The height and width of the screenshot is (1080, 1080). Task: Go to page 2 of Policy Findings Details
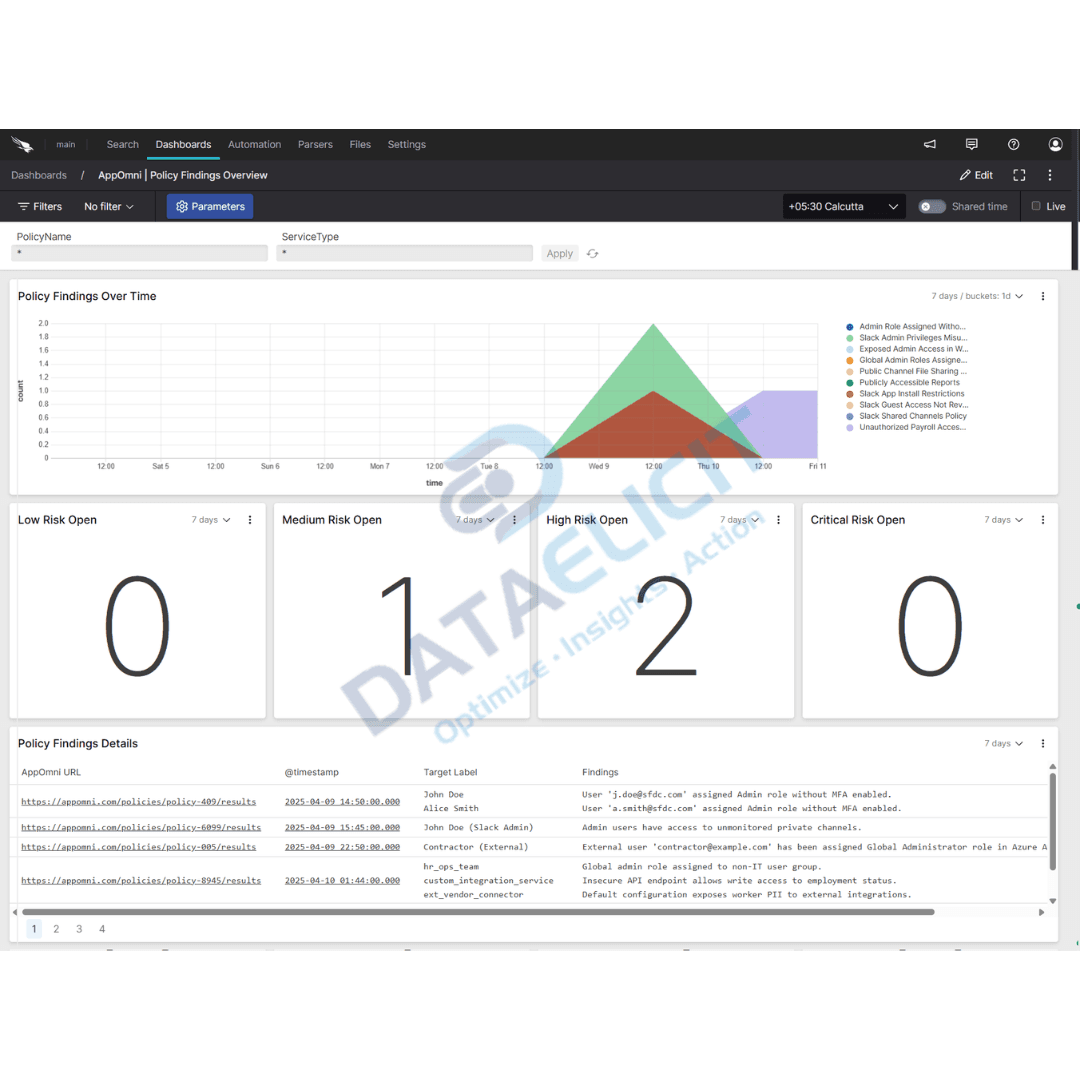[x=56, y=929]
